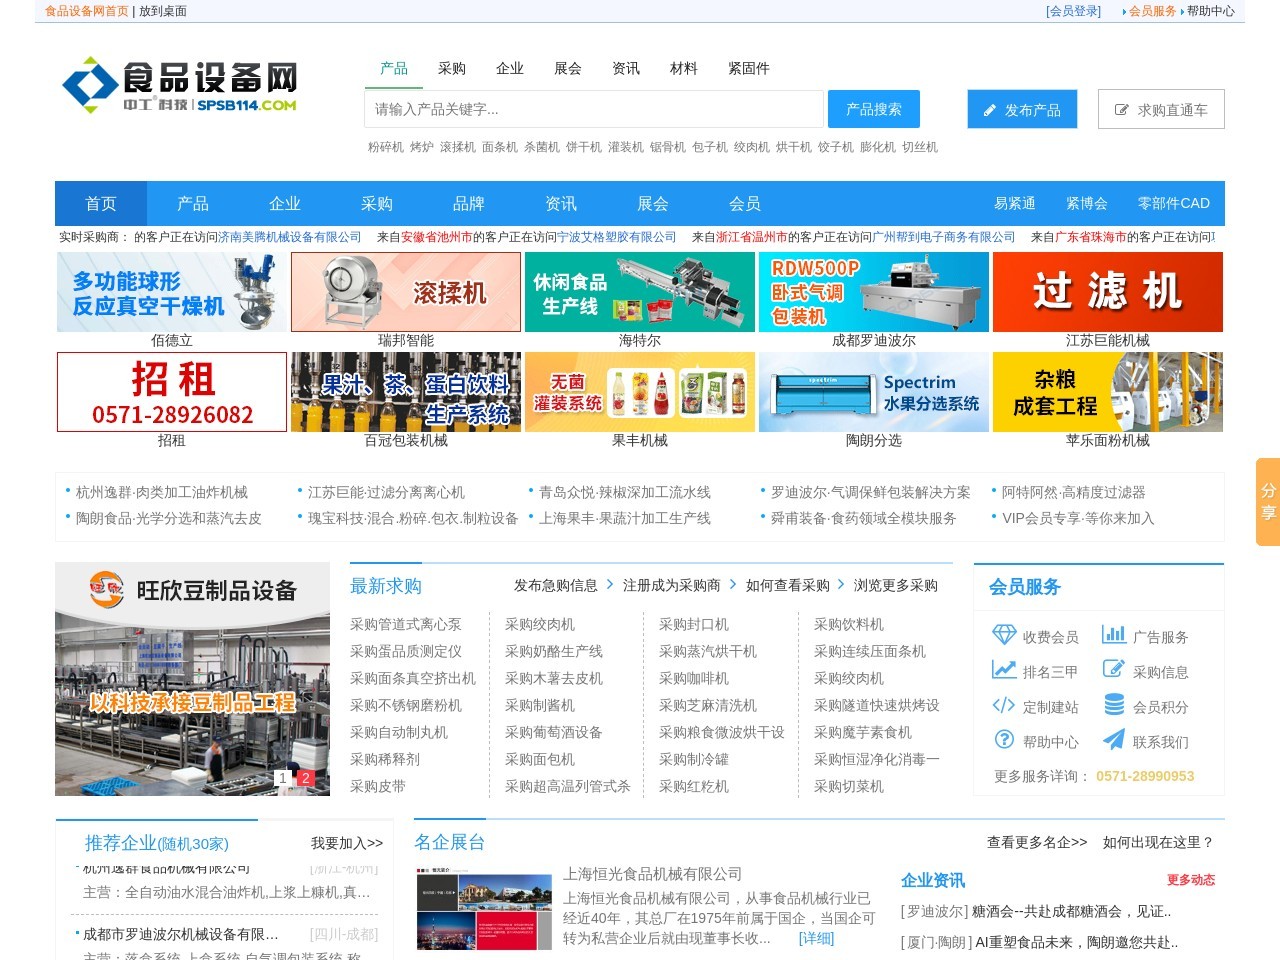Open the 采购咖啡机 listing
The height and width of the screenshot is (960, 1280).
tap(694, 678)
